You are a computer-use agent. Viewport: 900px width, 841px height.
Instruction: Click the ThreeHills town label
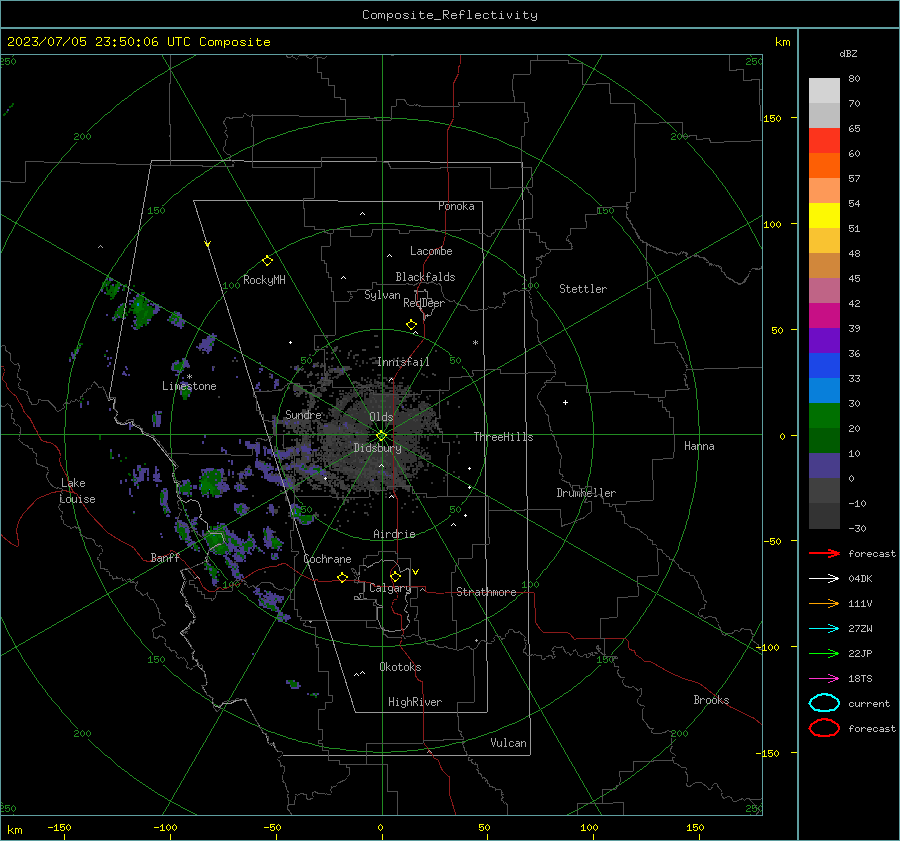coord(503,437)
